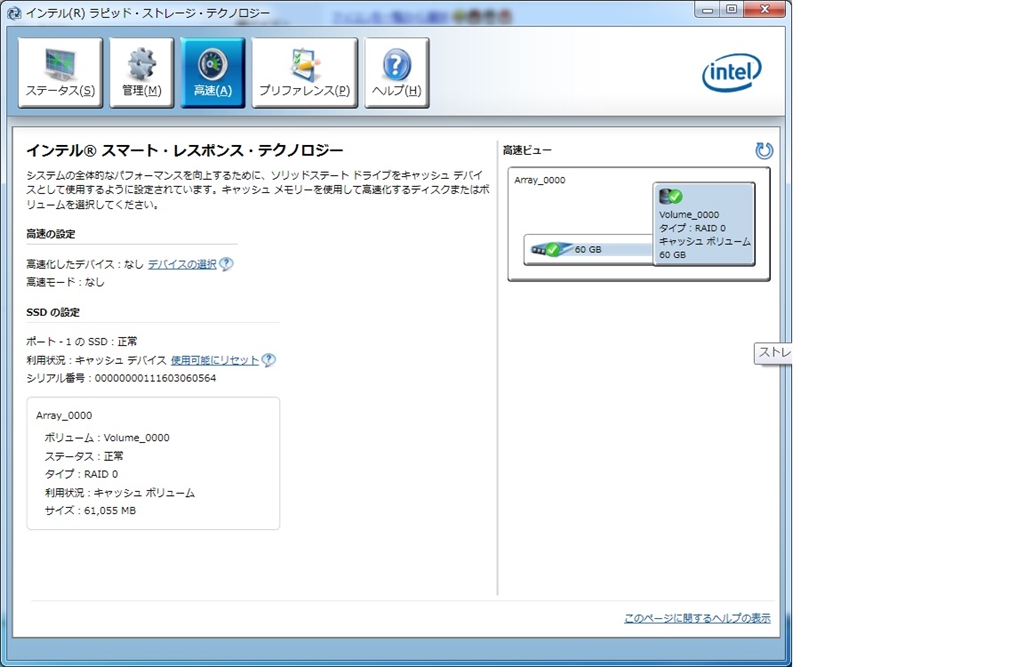Click the シリアル番号 serial number line
This screenshot has height=667, width=1024.
(121, 378)
